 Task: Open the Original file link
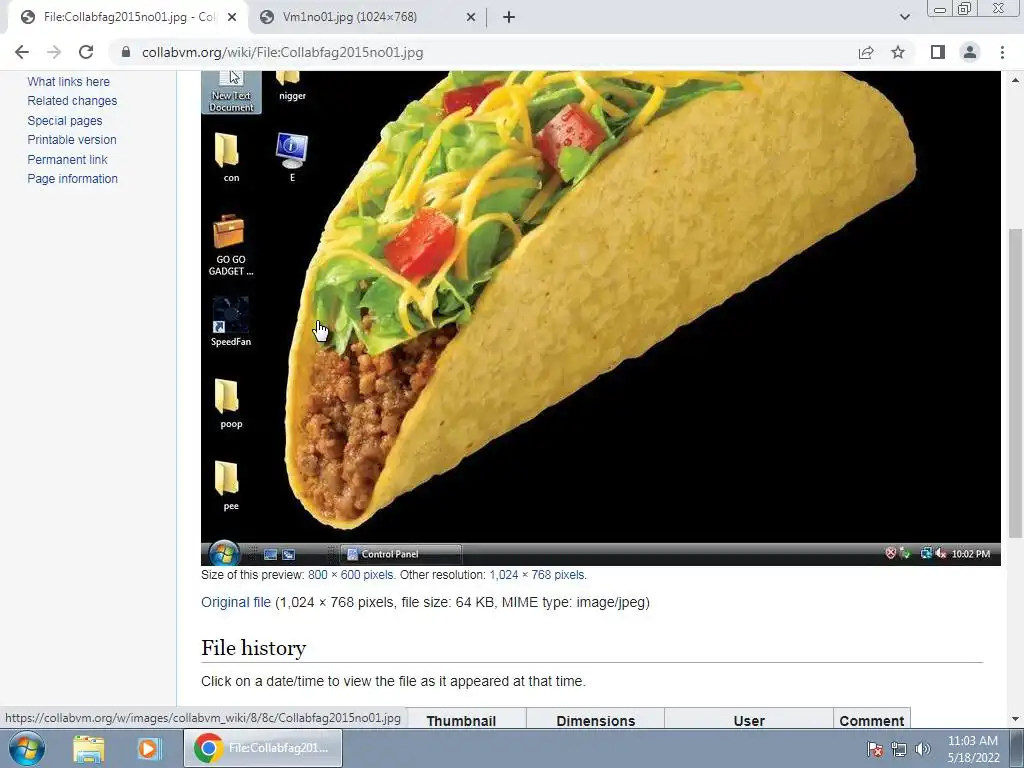tap(236, 602)
